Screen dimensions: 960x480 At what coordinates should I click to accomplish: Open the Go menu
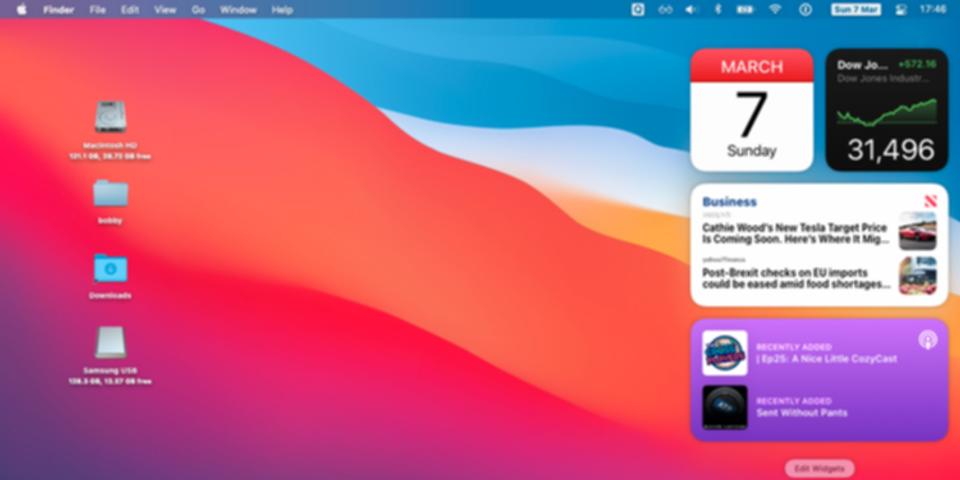coord(198,10)
